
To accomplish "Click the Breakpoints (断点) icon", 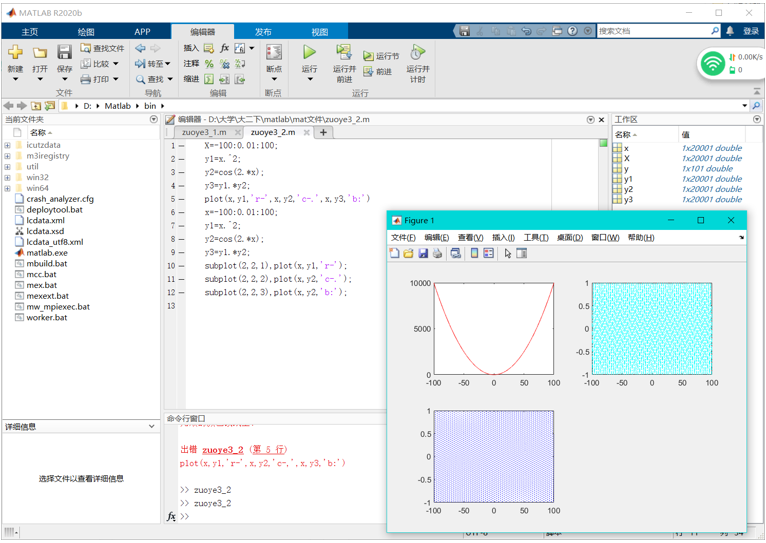I will pyautogui.click(x=274, y=52).
